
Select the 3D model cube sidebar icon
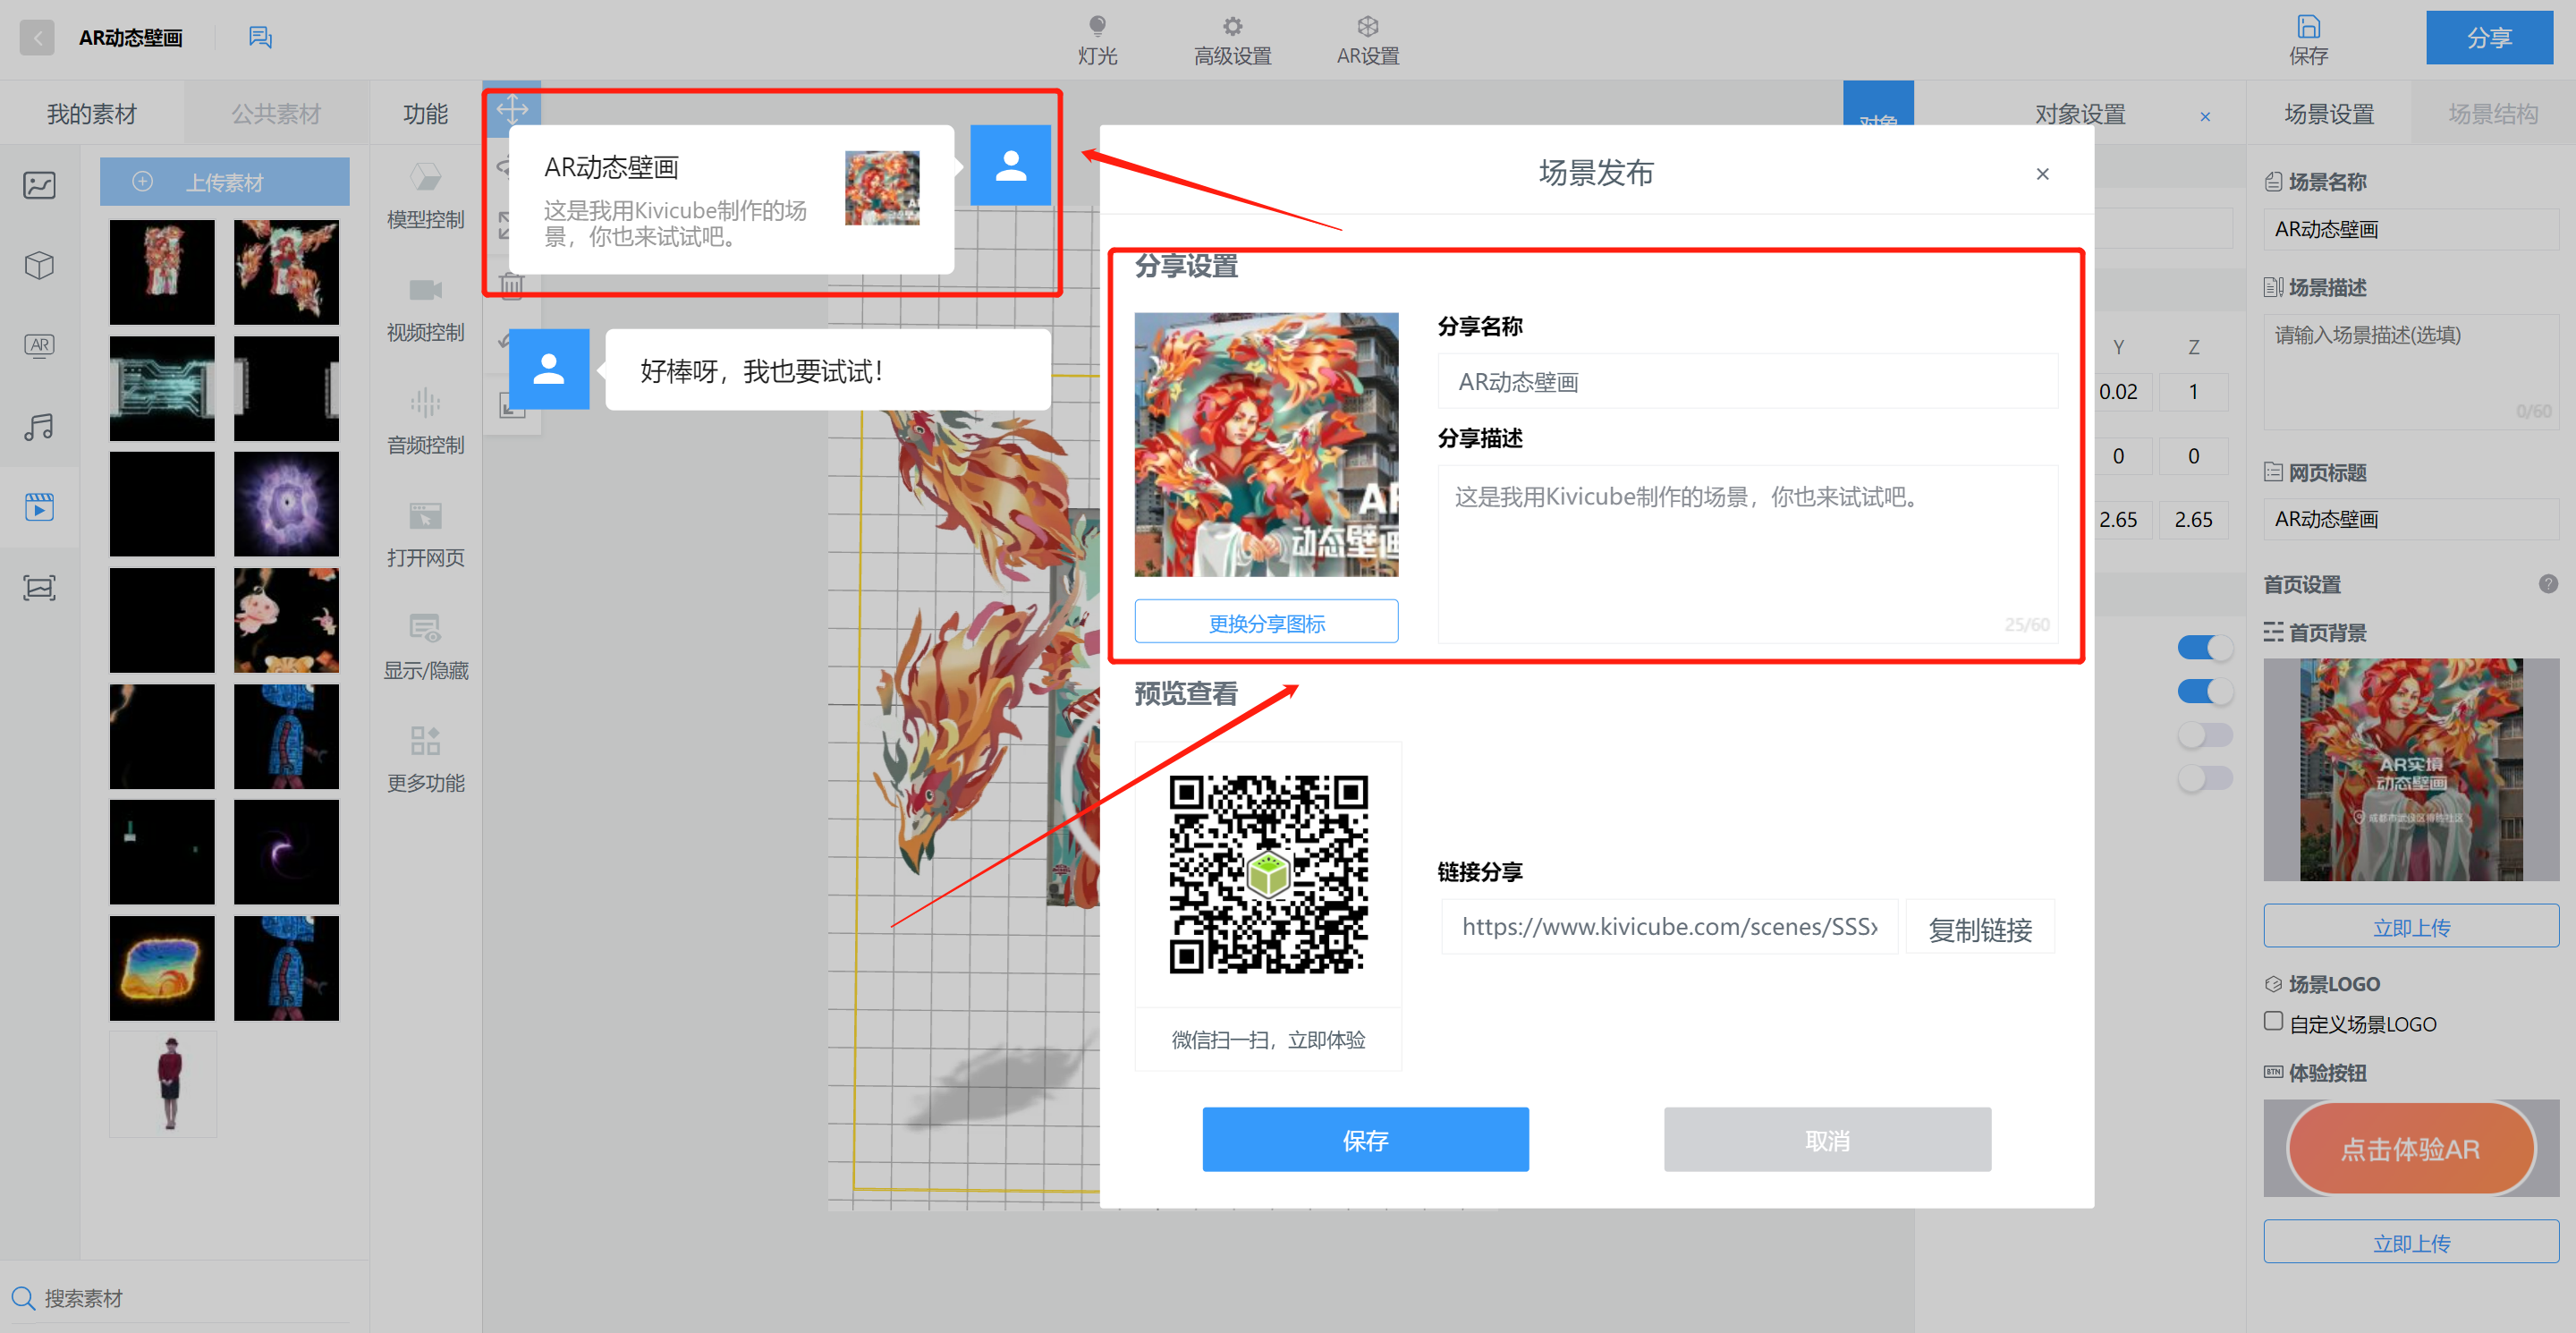pos(39,265)
